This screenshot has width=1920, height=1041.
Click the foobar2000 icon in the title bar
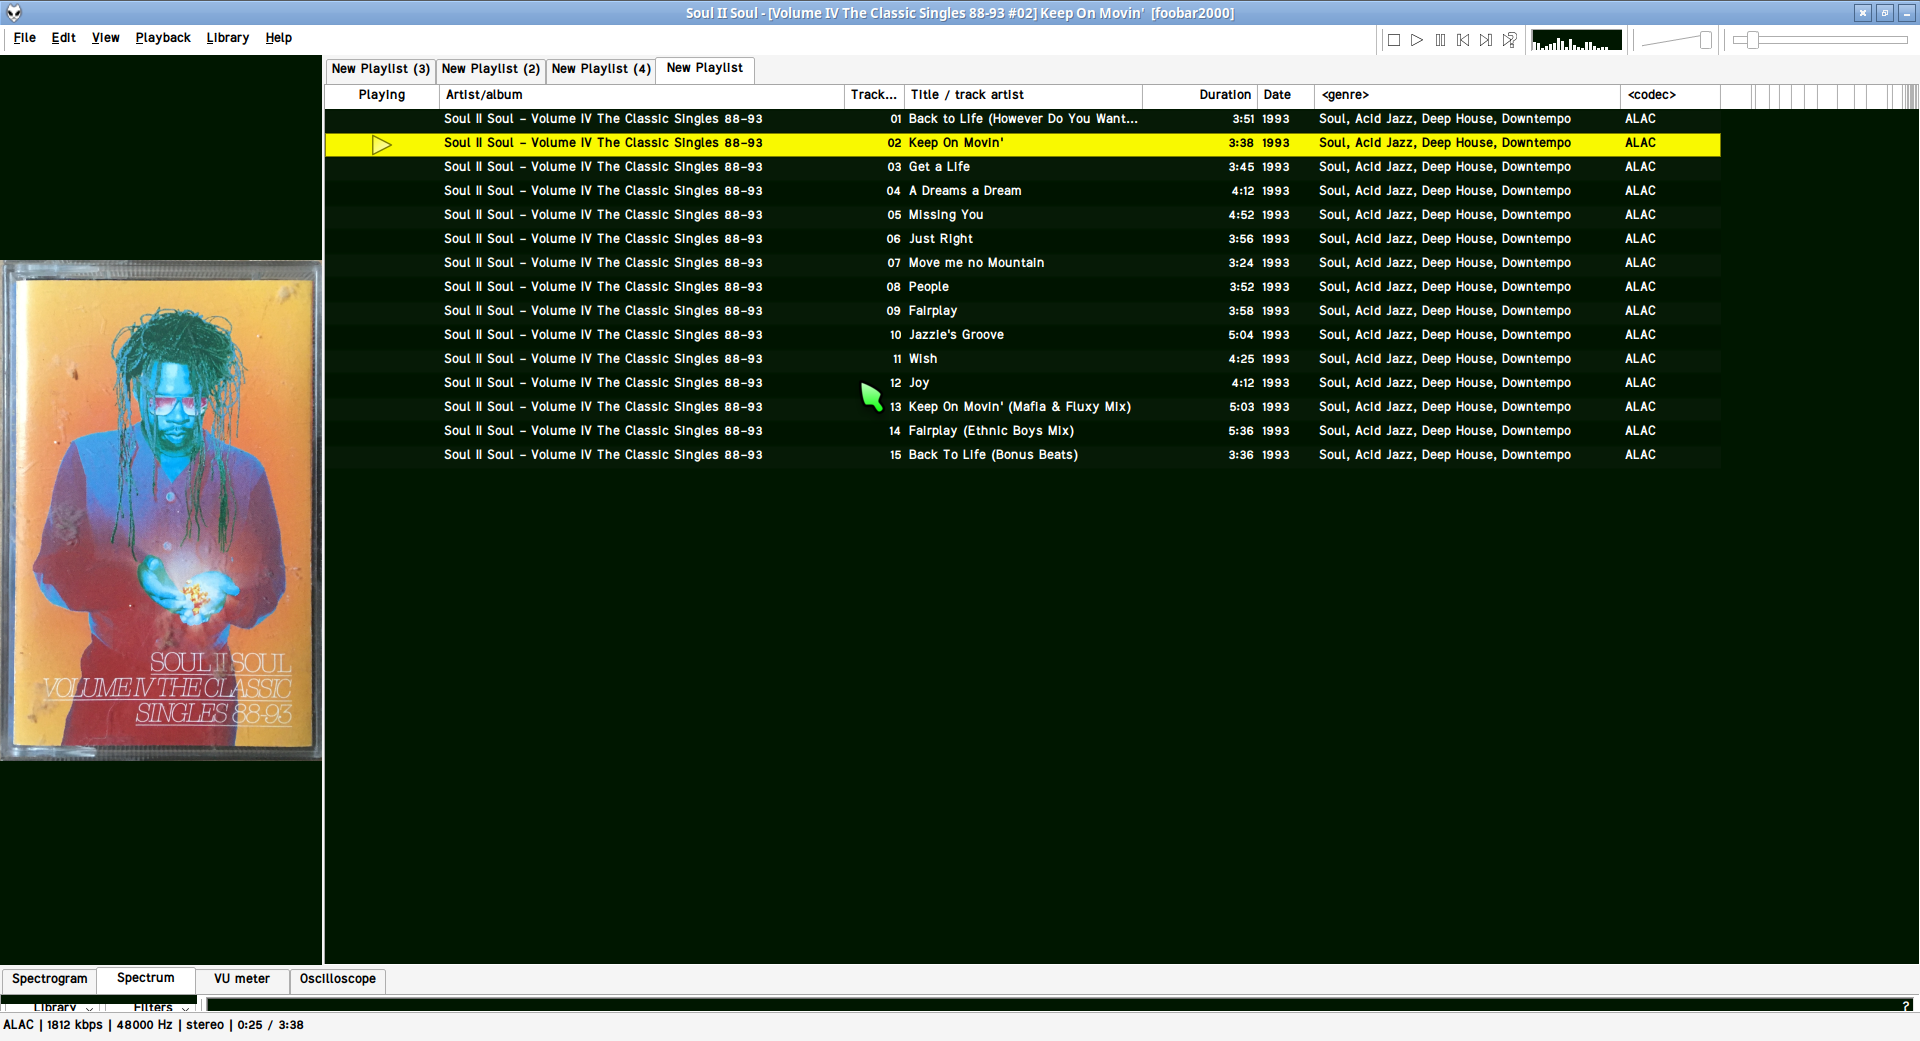click(x=14, y=13)
